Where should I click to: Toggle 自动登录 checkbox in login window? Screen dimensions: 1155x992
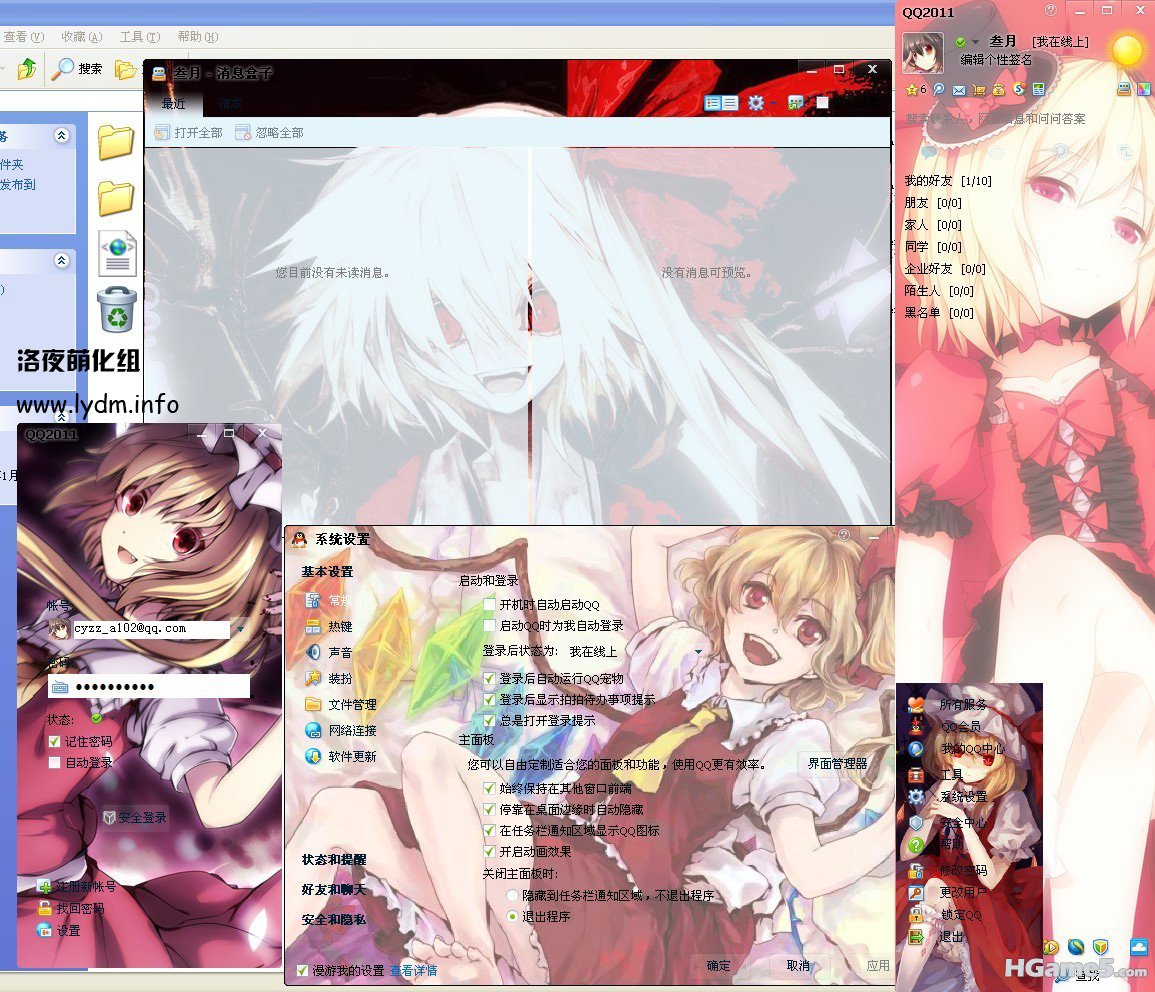tap(54, 763)
